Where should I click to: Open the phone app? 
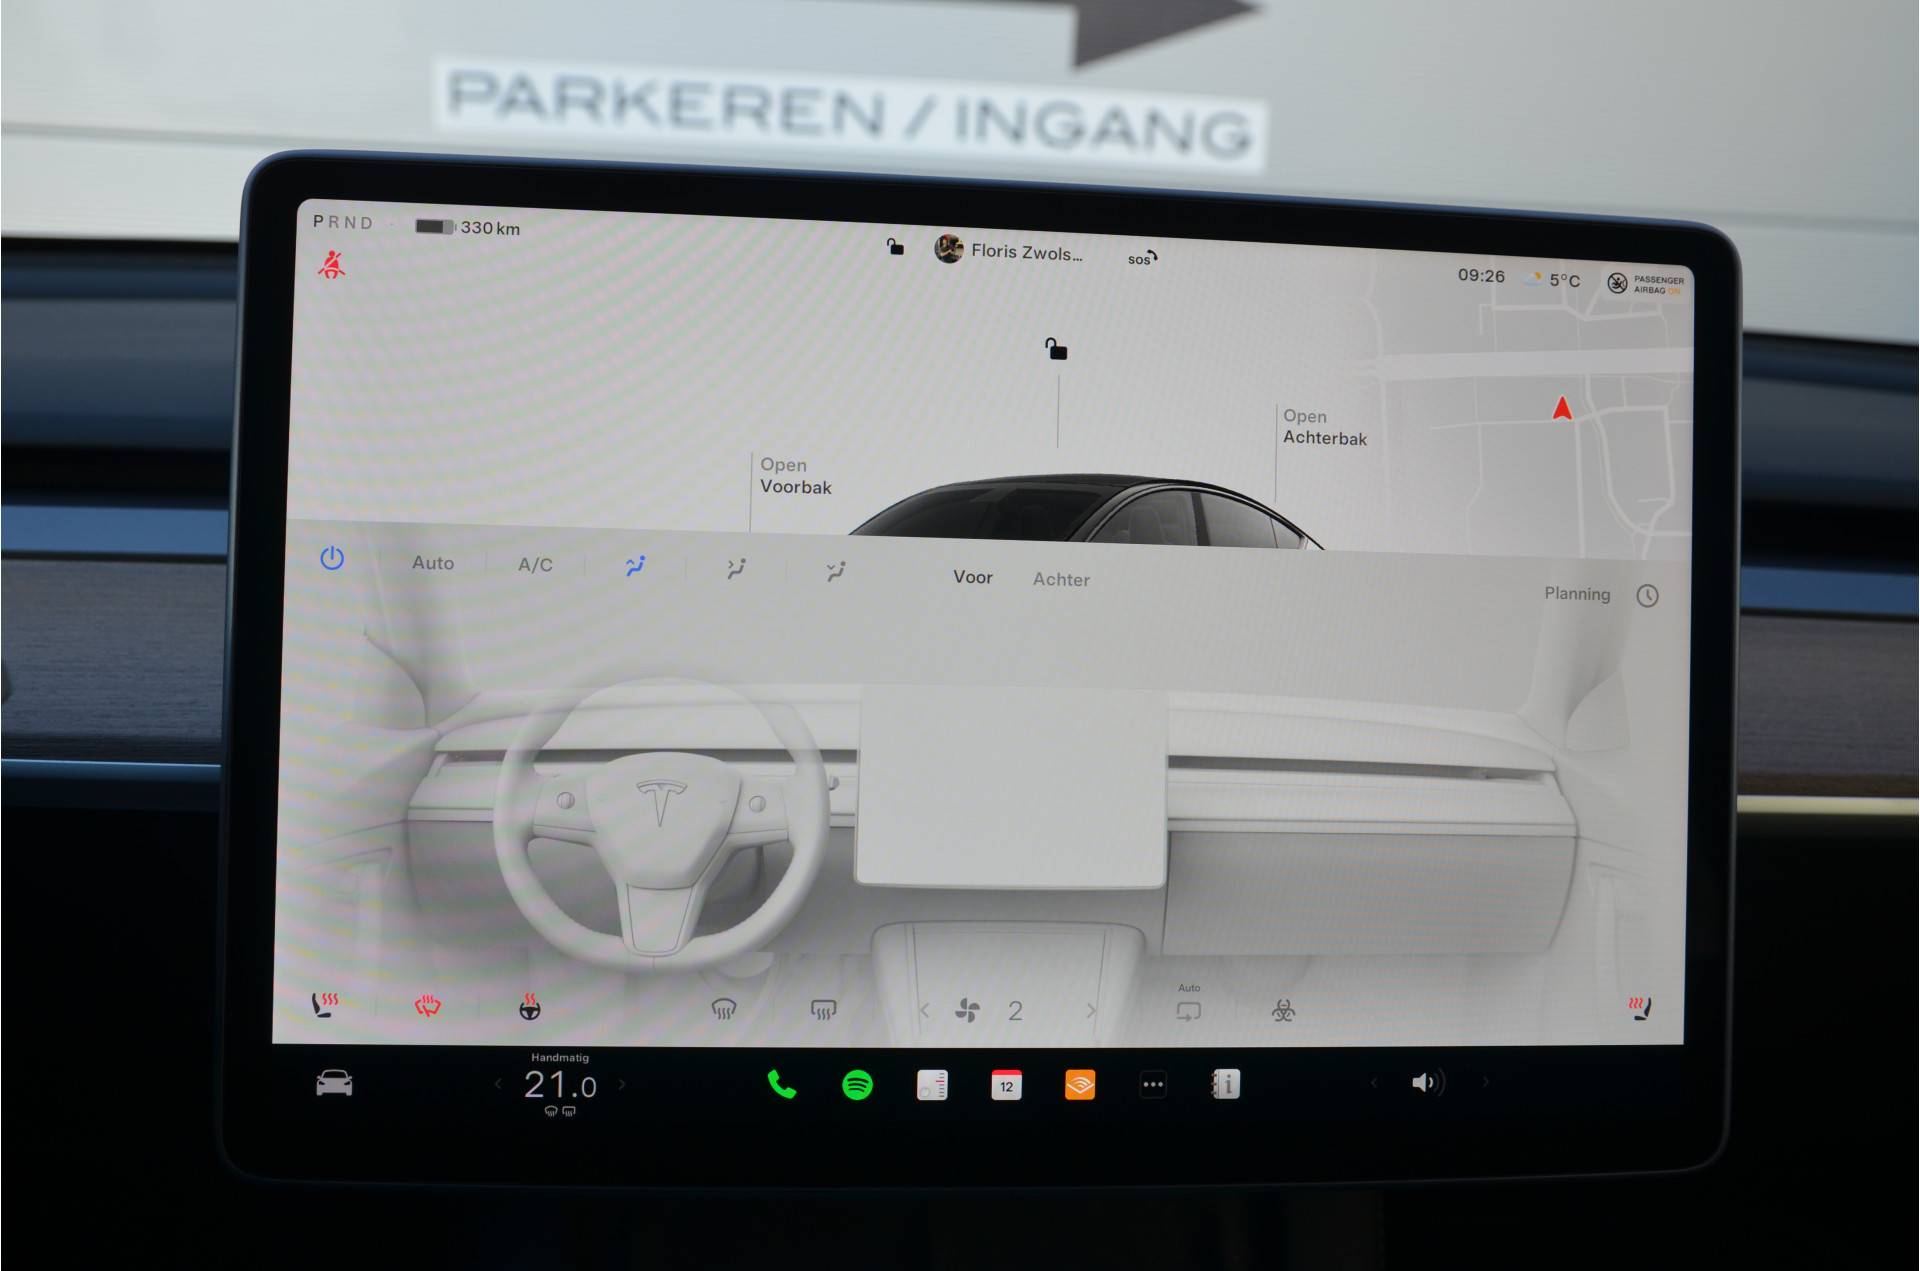(781, 1085)
